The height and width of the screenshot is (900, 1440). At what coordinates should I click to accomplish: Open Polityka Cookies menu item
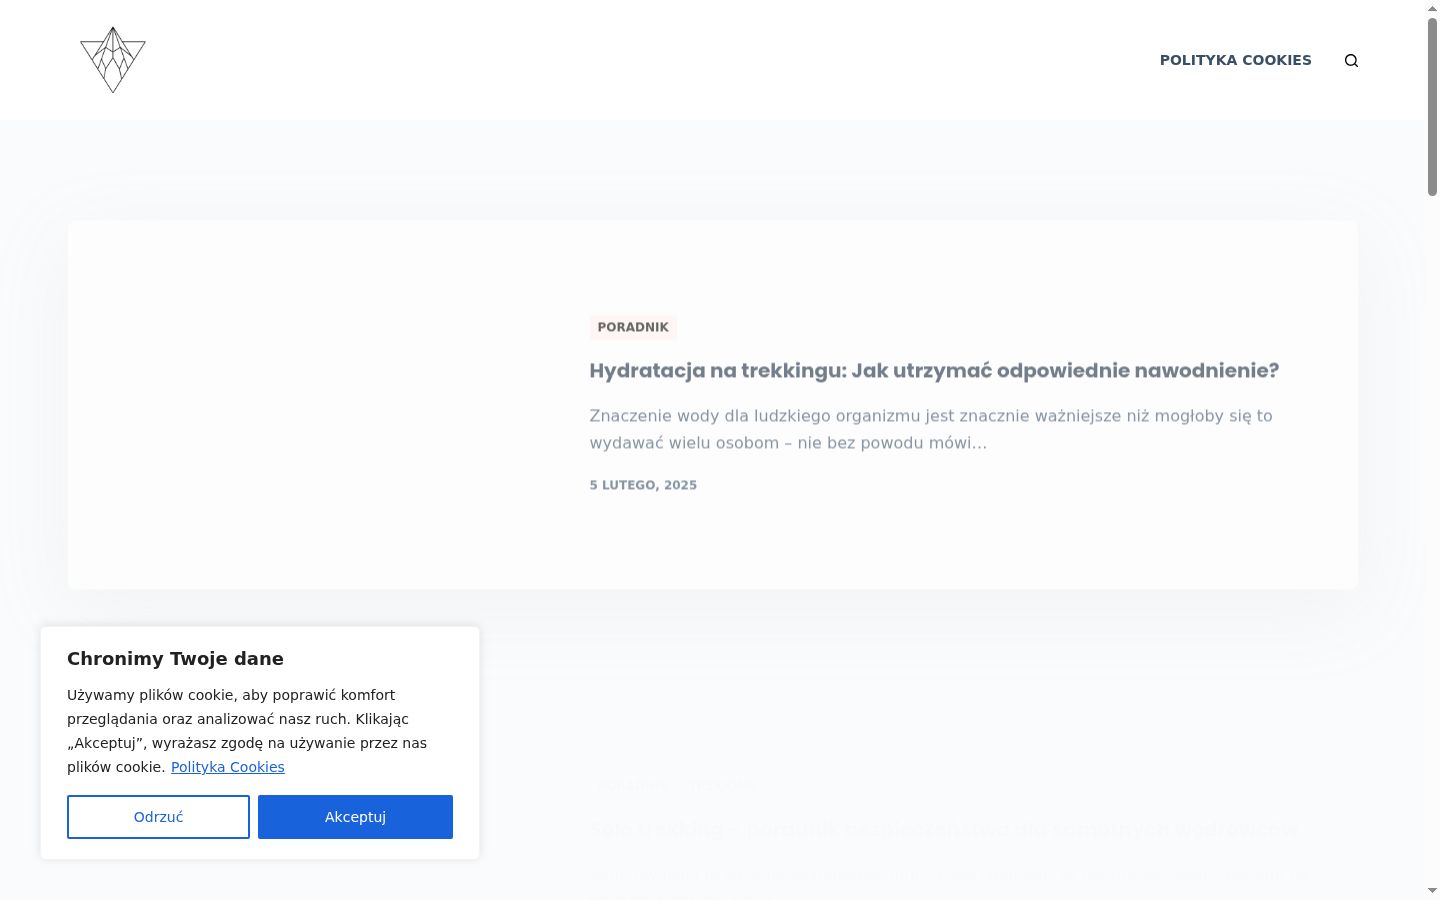tap(1235, 60)
